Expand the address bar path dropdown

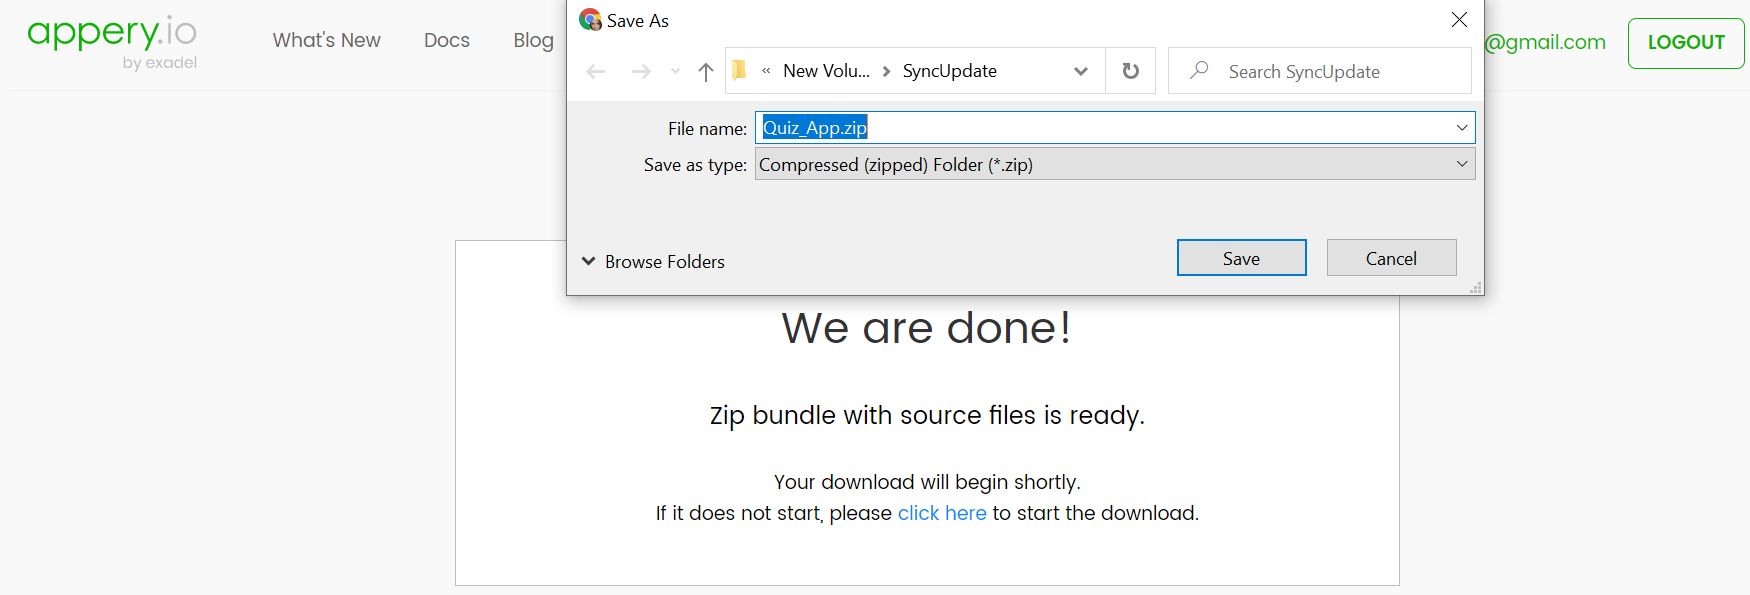[1081, 71]
